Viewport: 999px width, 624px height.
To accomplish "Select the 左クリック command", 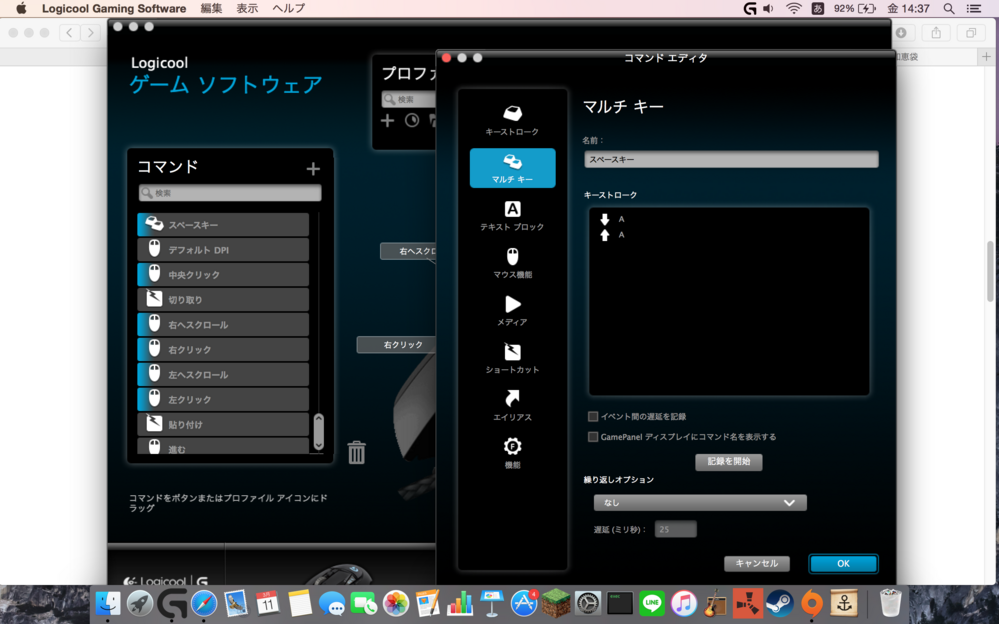I will tap(223, 400).
